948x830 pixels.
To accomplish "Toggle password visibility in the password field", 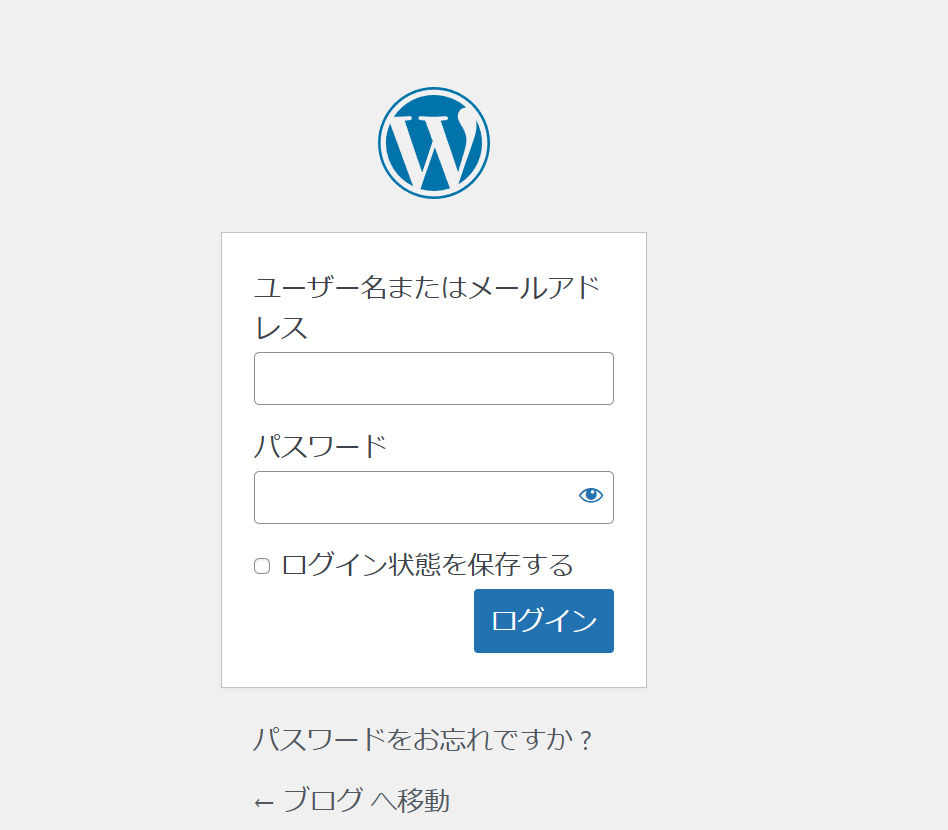I will (591, 496).
